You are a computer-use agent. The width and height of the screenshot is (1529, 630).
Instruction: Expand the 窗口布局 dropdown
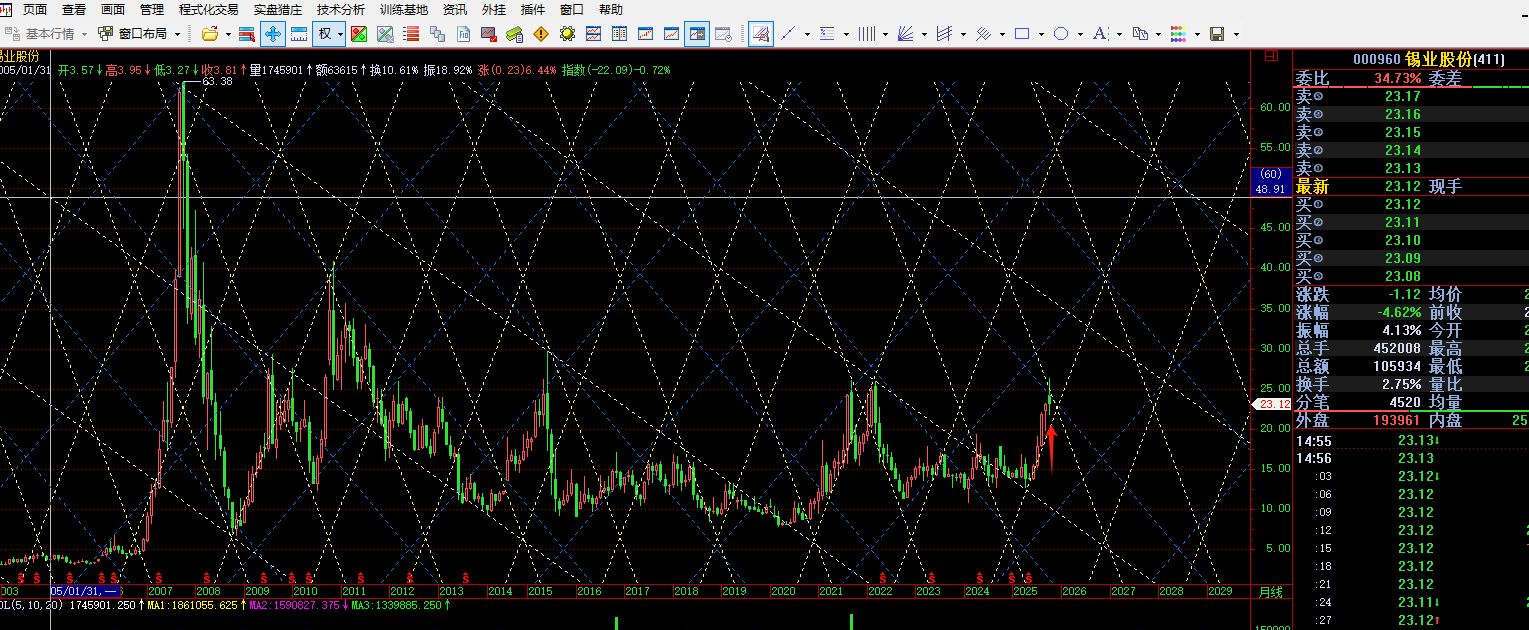(x=177, y=34)
